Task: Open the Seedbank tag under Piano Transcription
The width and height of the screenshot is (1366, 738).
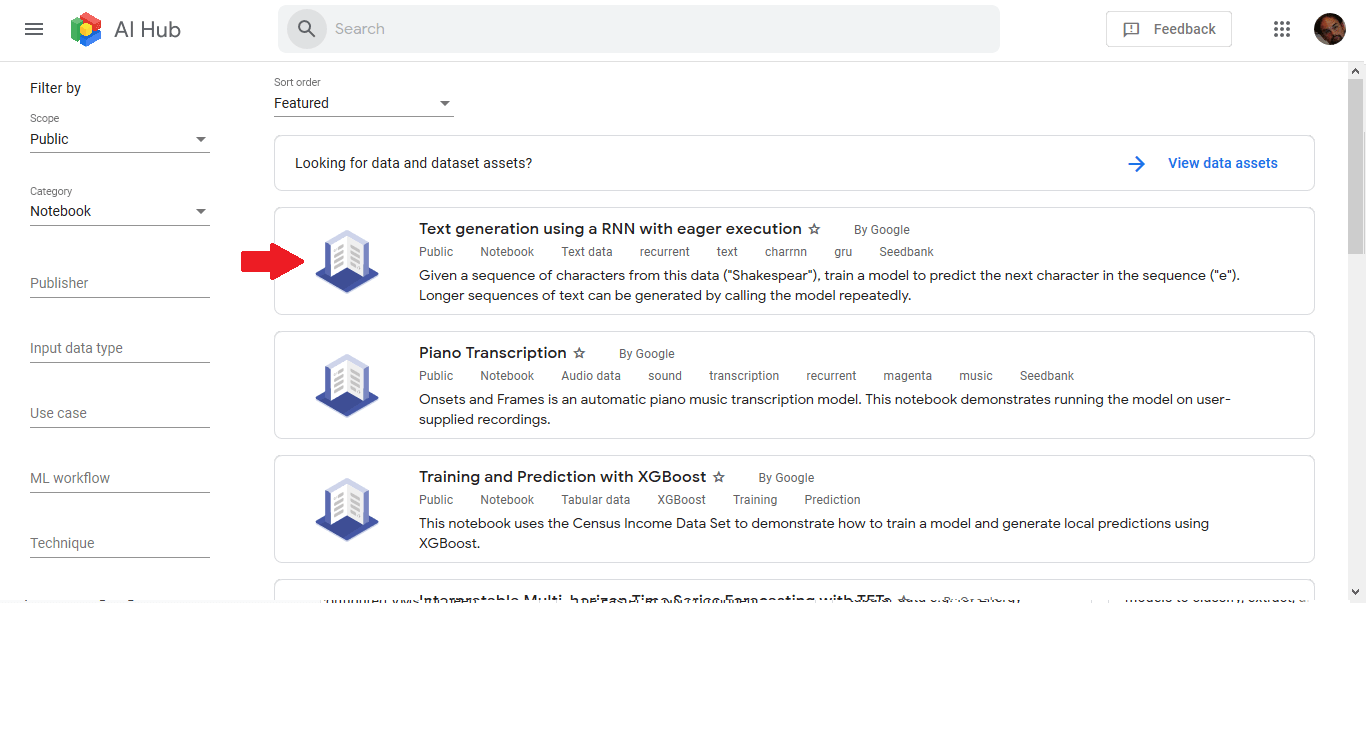Action: pyautogui.click(x=1046, y=375)
